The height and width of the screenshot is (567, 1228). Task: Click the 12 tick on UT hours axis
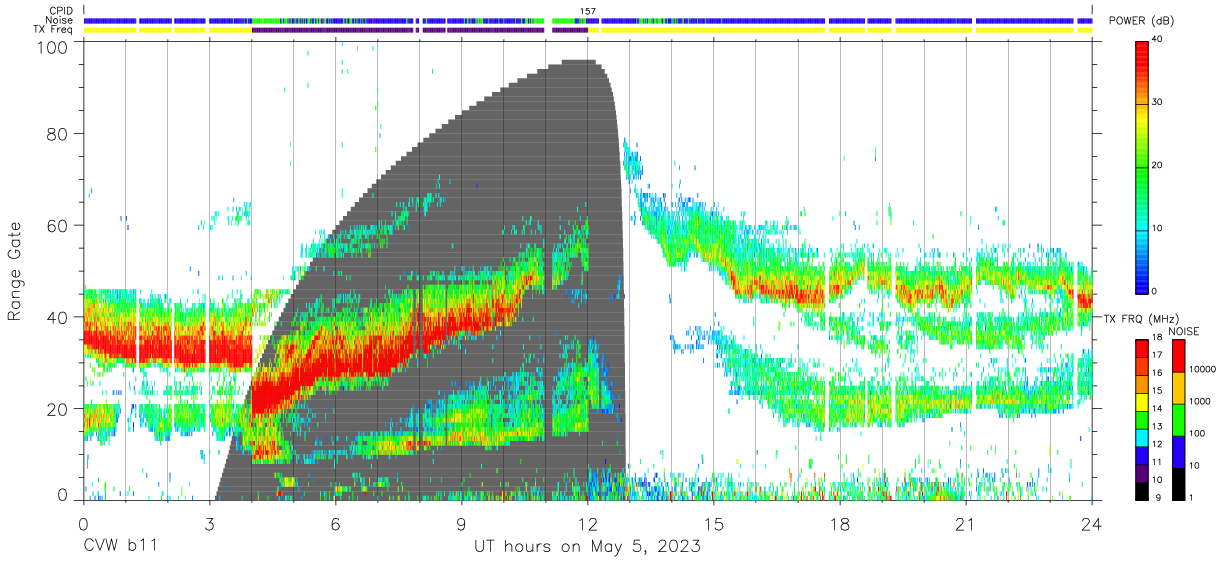tap(588, 523)
